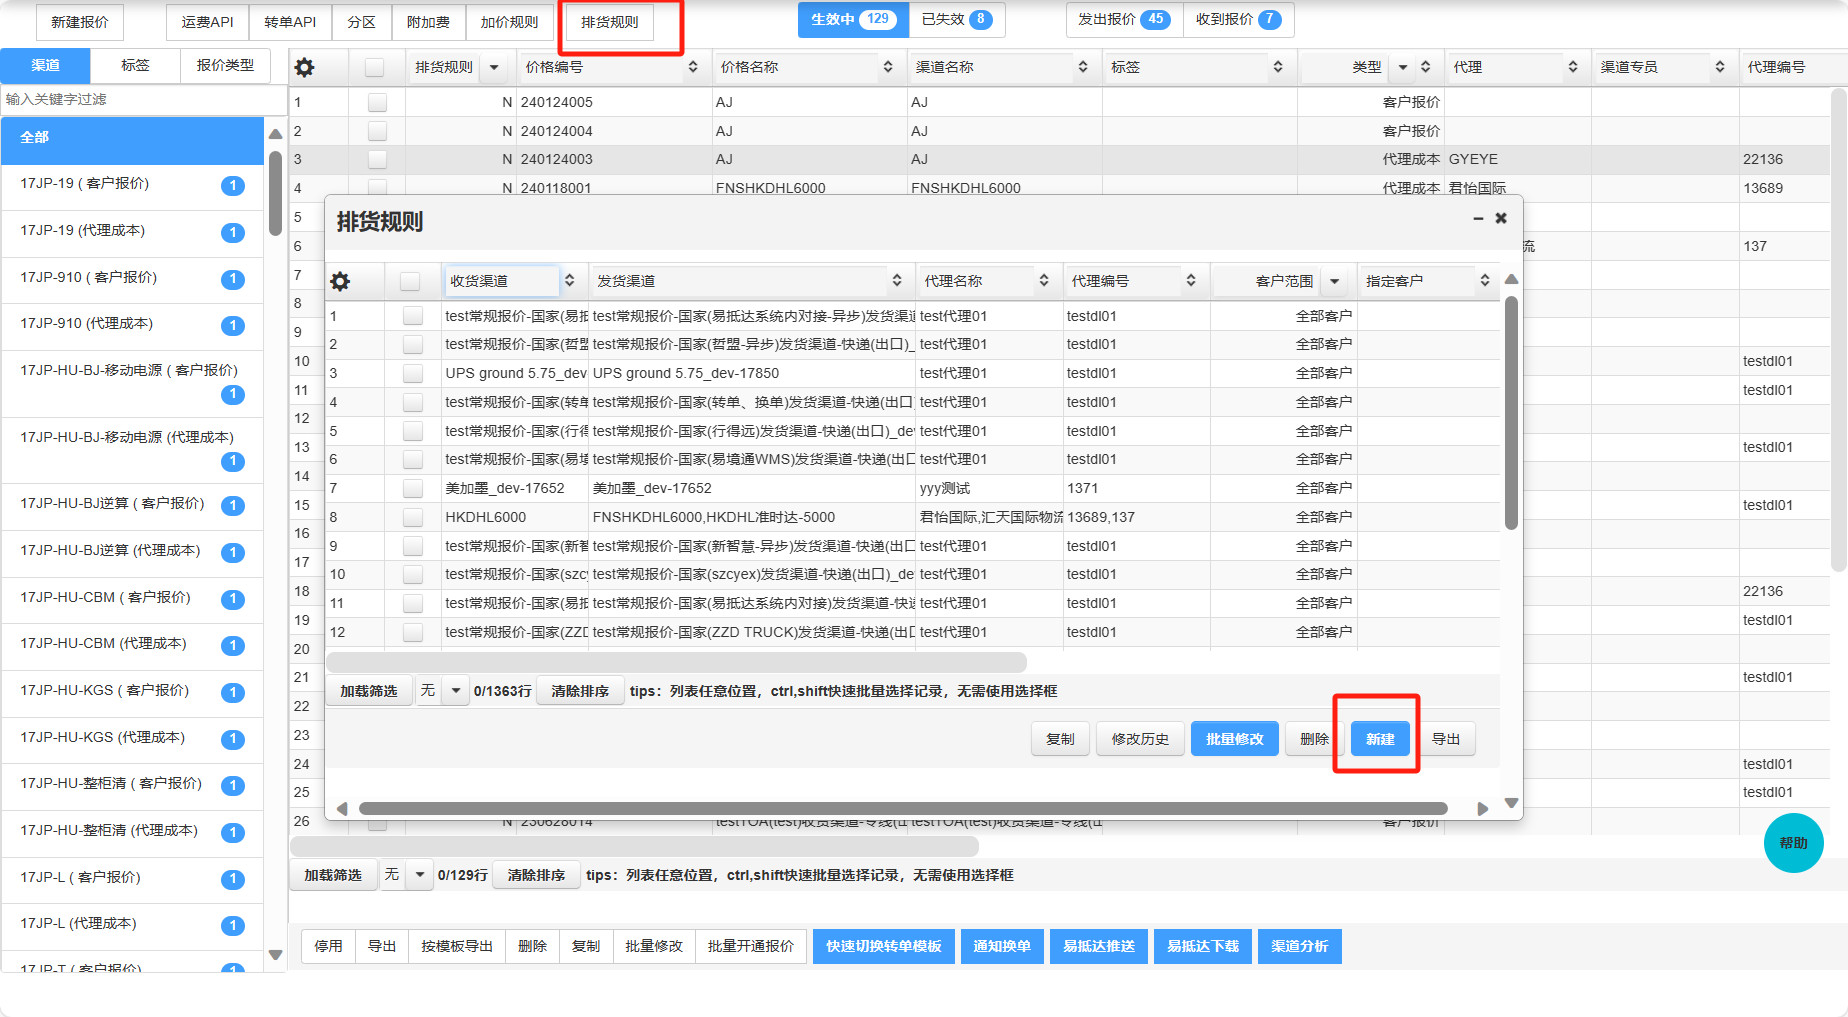Viewport: 1848px width, 1017px height.
Task: Open the 排货规则 column filter dropdown
Action: (493, 67)
